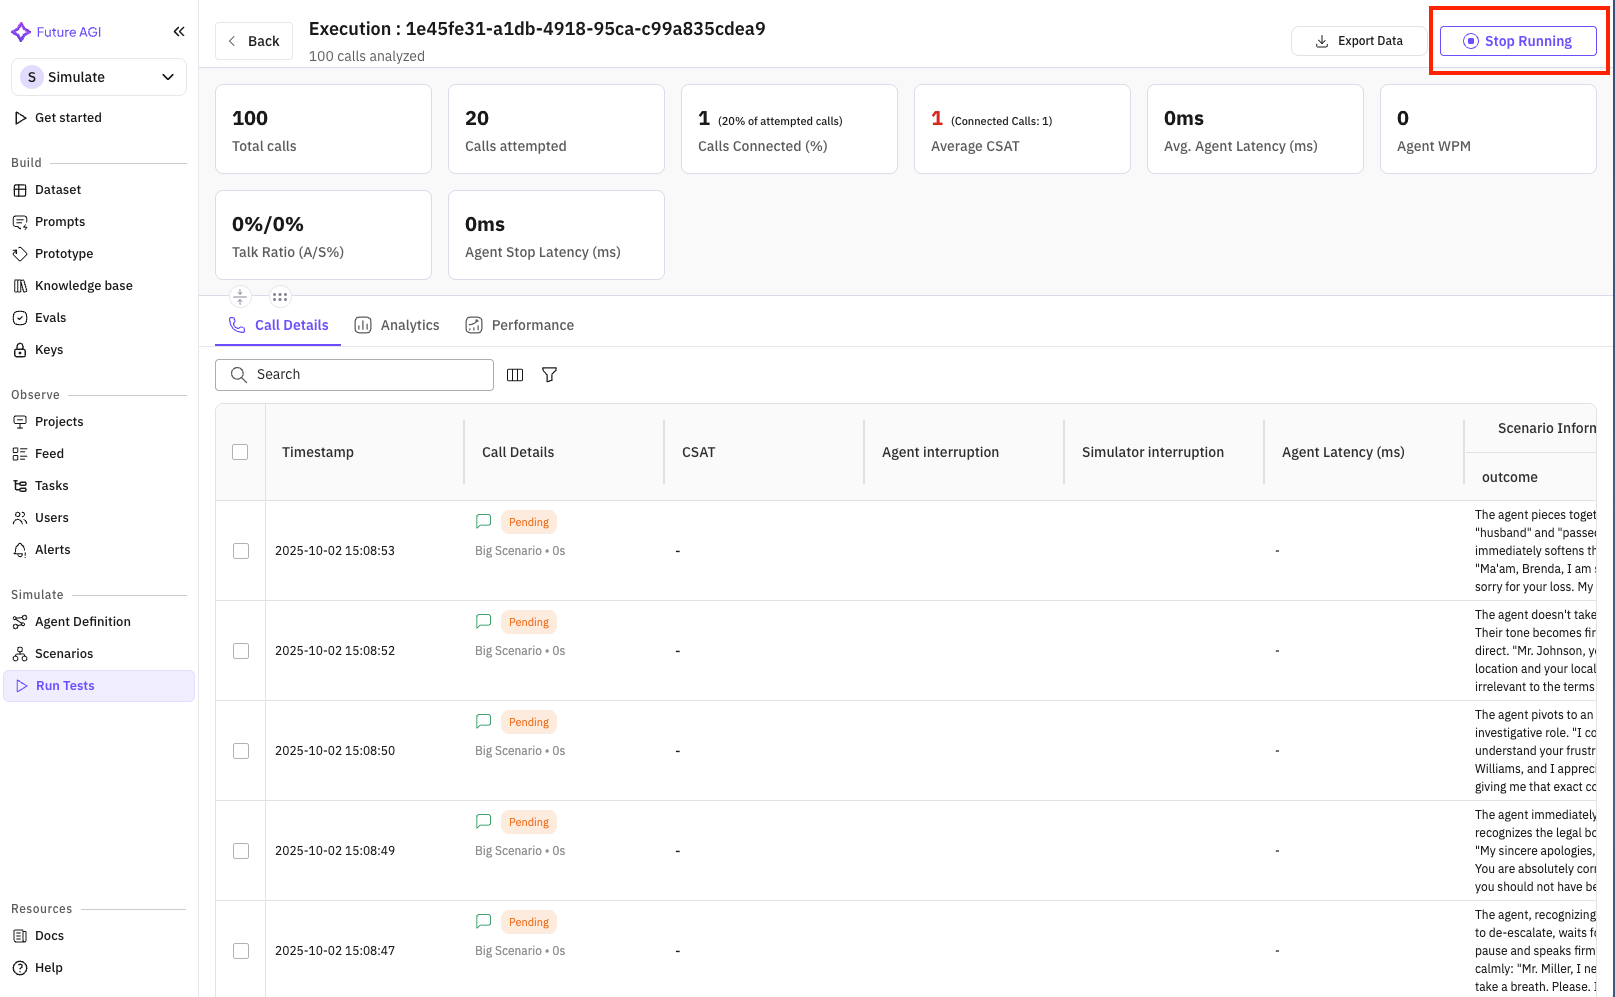Image resolution: width=1615 pixels, height=997 pixels.
Task: Click chat icon in 15:08:47 row
Action: (484, 921)
